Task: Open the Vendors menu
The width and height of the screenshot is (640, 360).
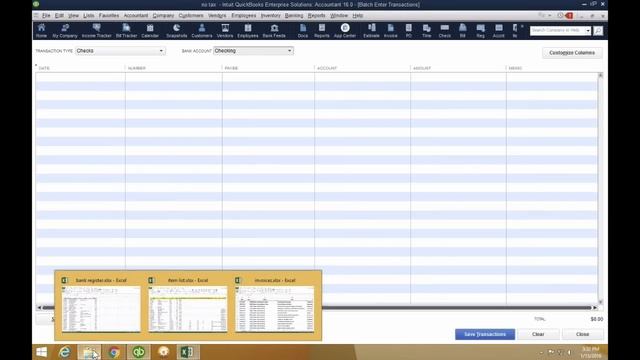Action: [x=217, y=16]
